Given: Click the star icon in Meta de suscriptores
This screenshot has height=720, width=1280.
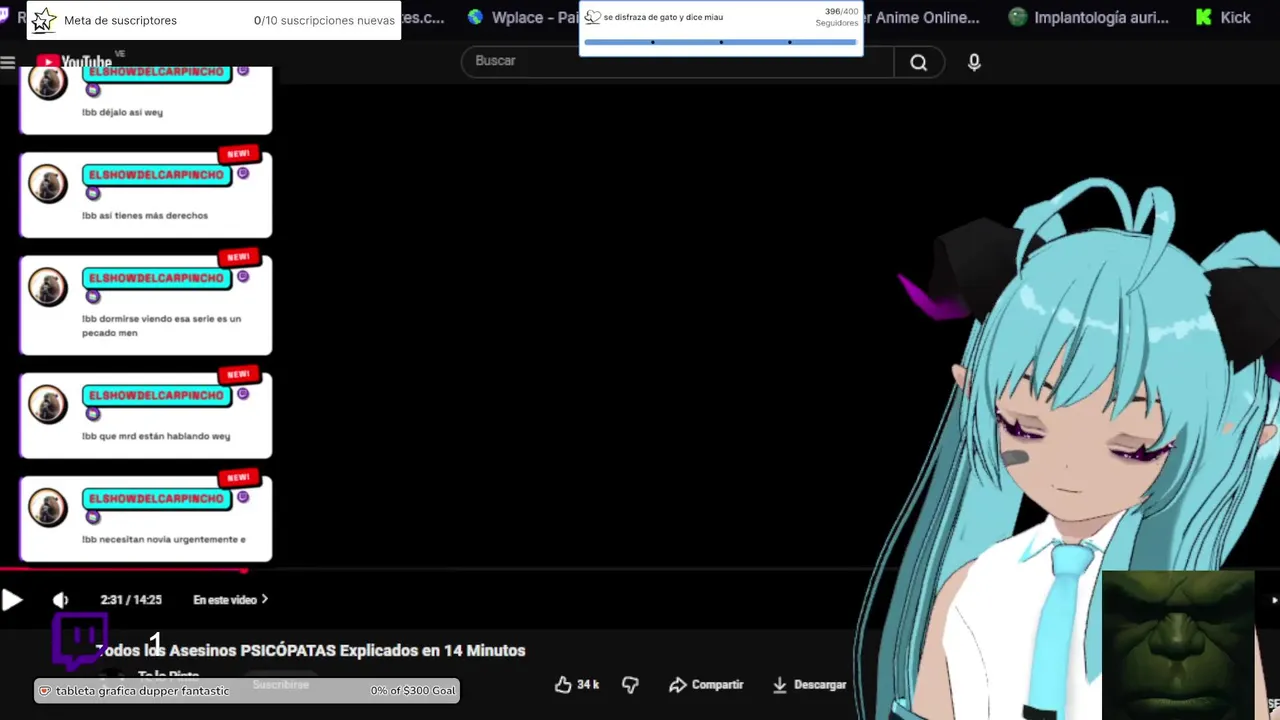Looking at the screenshot, I should pyautogui.click(x=43, y=20).
